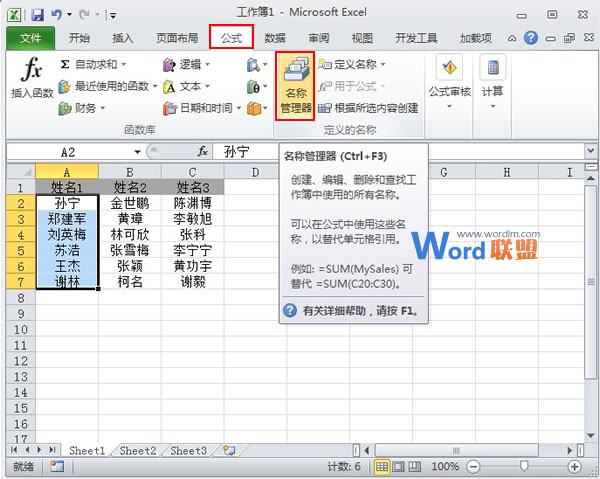600x479 pixels.
Task: Expand the AutoSum (自动求和) dropdown
Action: coord(125,64)
